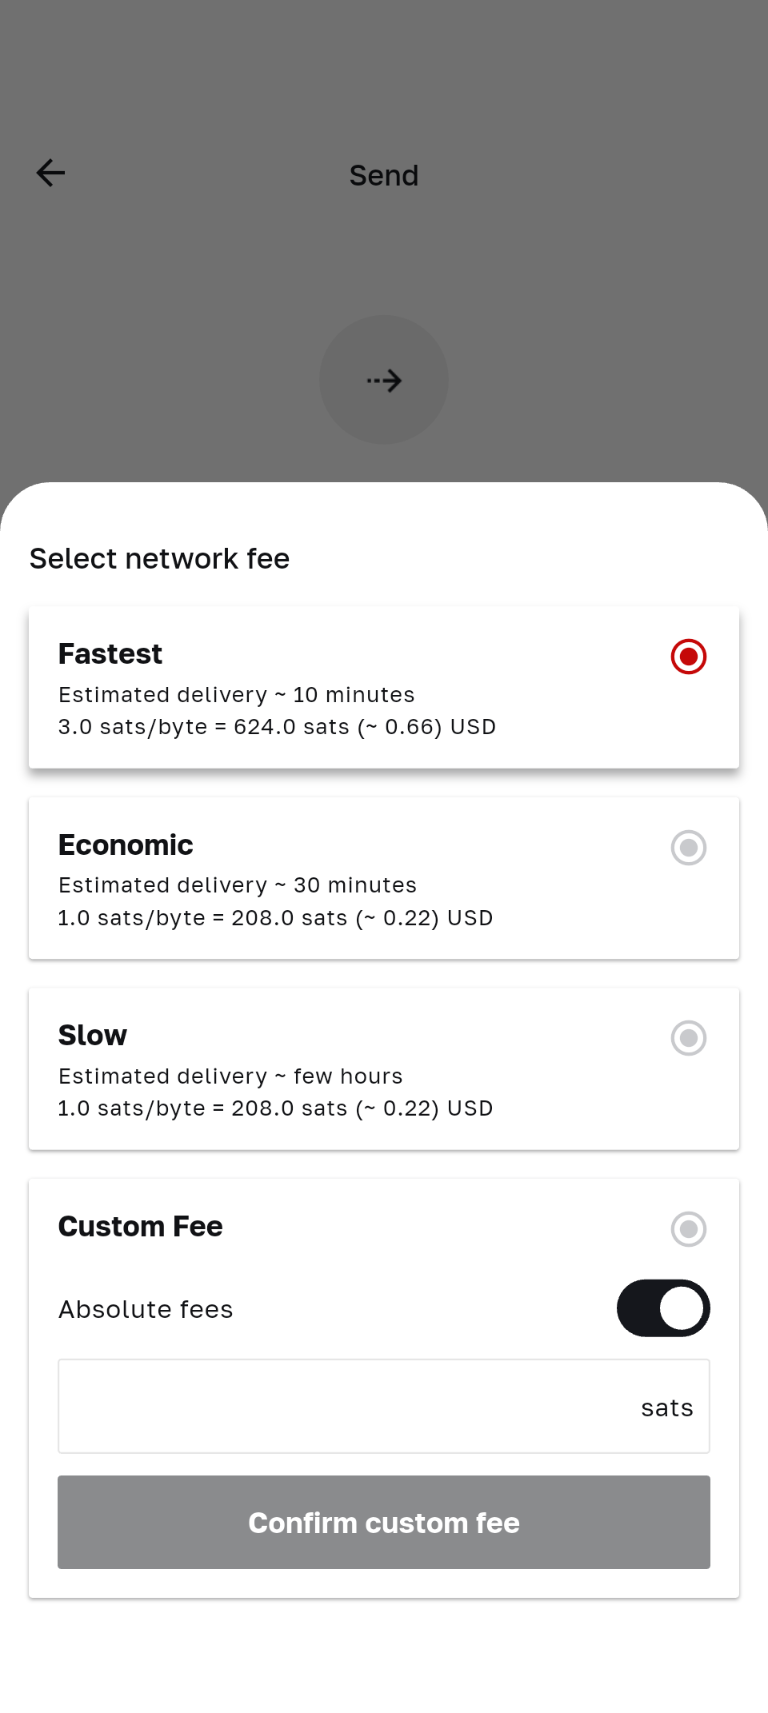Click the Fastest option title

tap(110, 654)
